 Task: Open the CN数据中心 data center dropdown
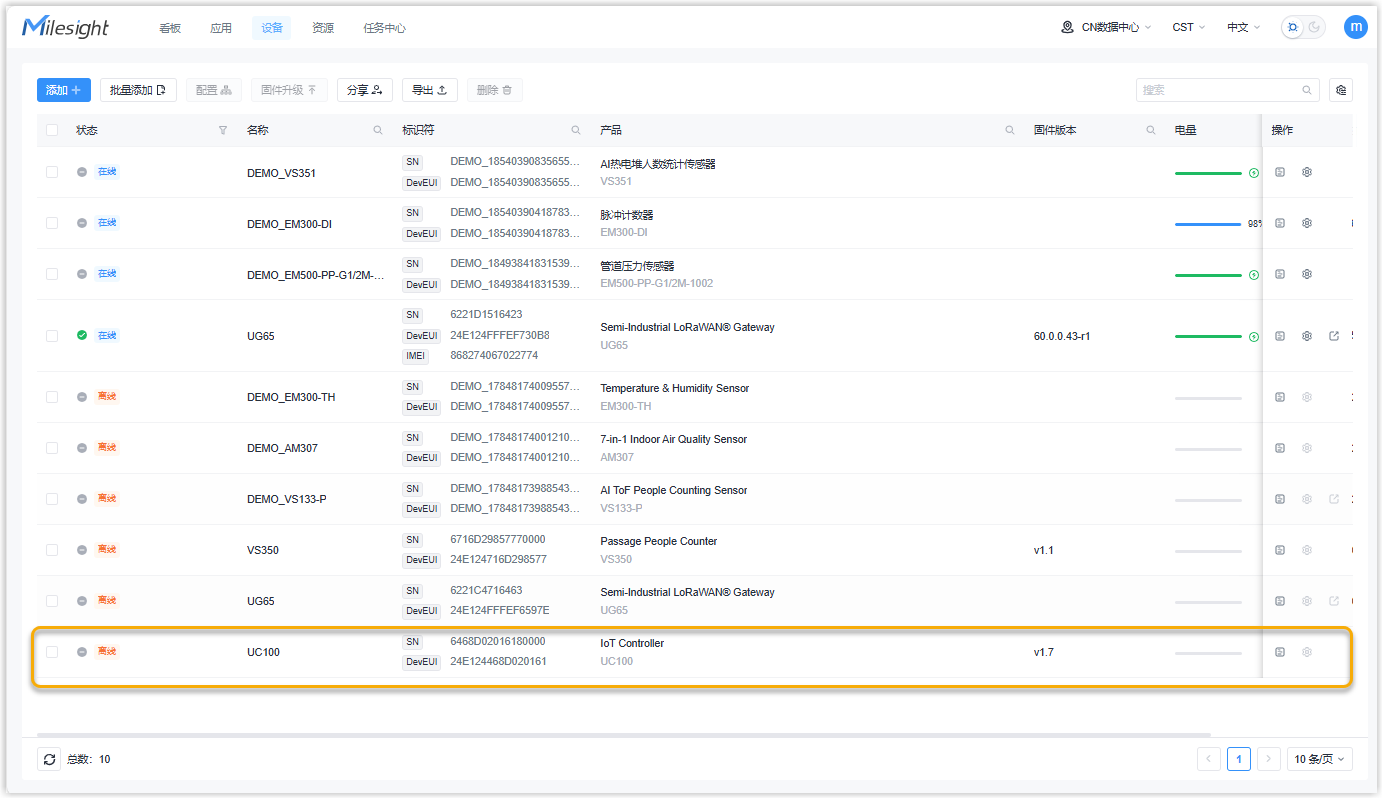(x=1107, y=27)
